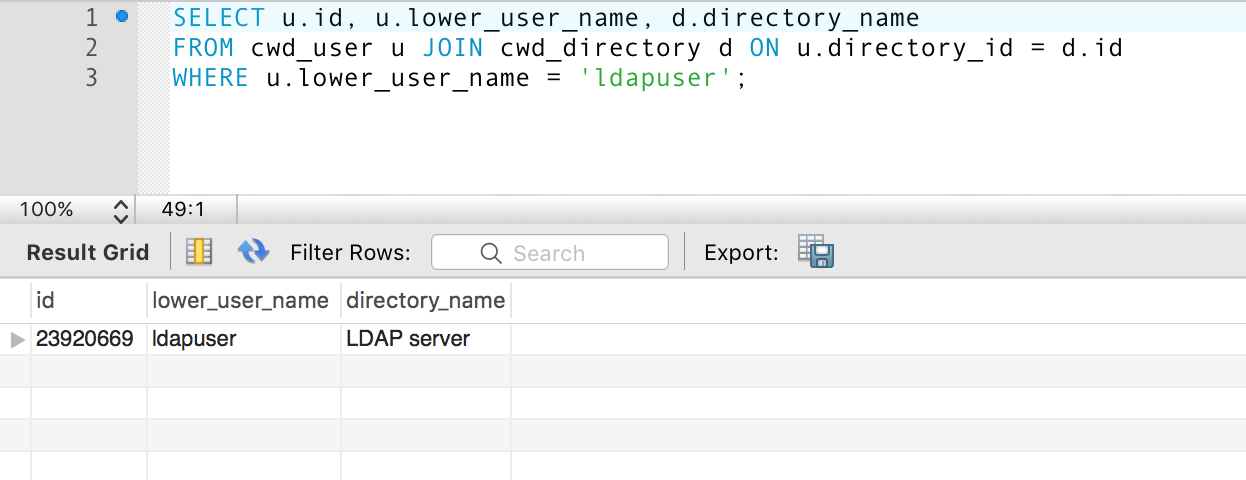Select row marker arrow for row 23920669

[17, 339]
